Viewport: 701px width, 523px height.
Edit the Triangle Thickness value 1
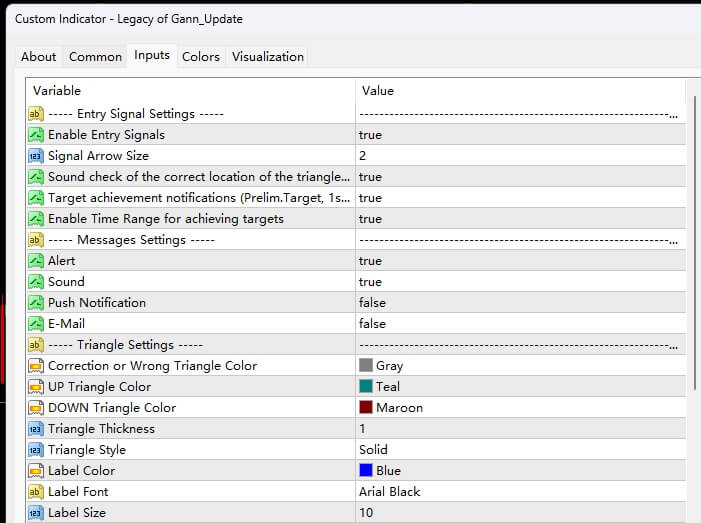coord(520,429)
